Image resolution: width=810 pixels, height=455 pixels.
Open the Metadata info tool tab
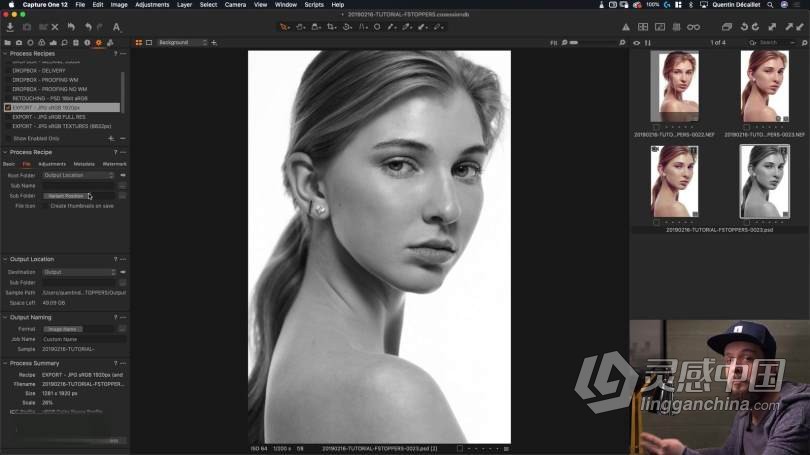pyautogui.click(x=87, y=43)
